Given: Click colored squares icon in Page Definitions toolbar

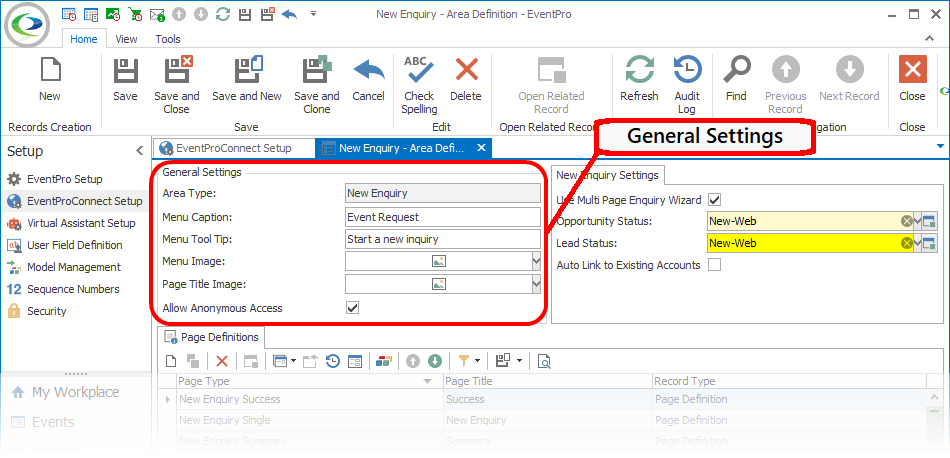Looking at the screenshot, I should point(384,361).
